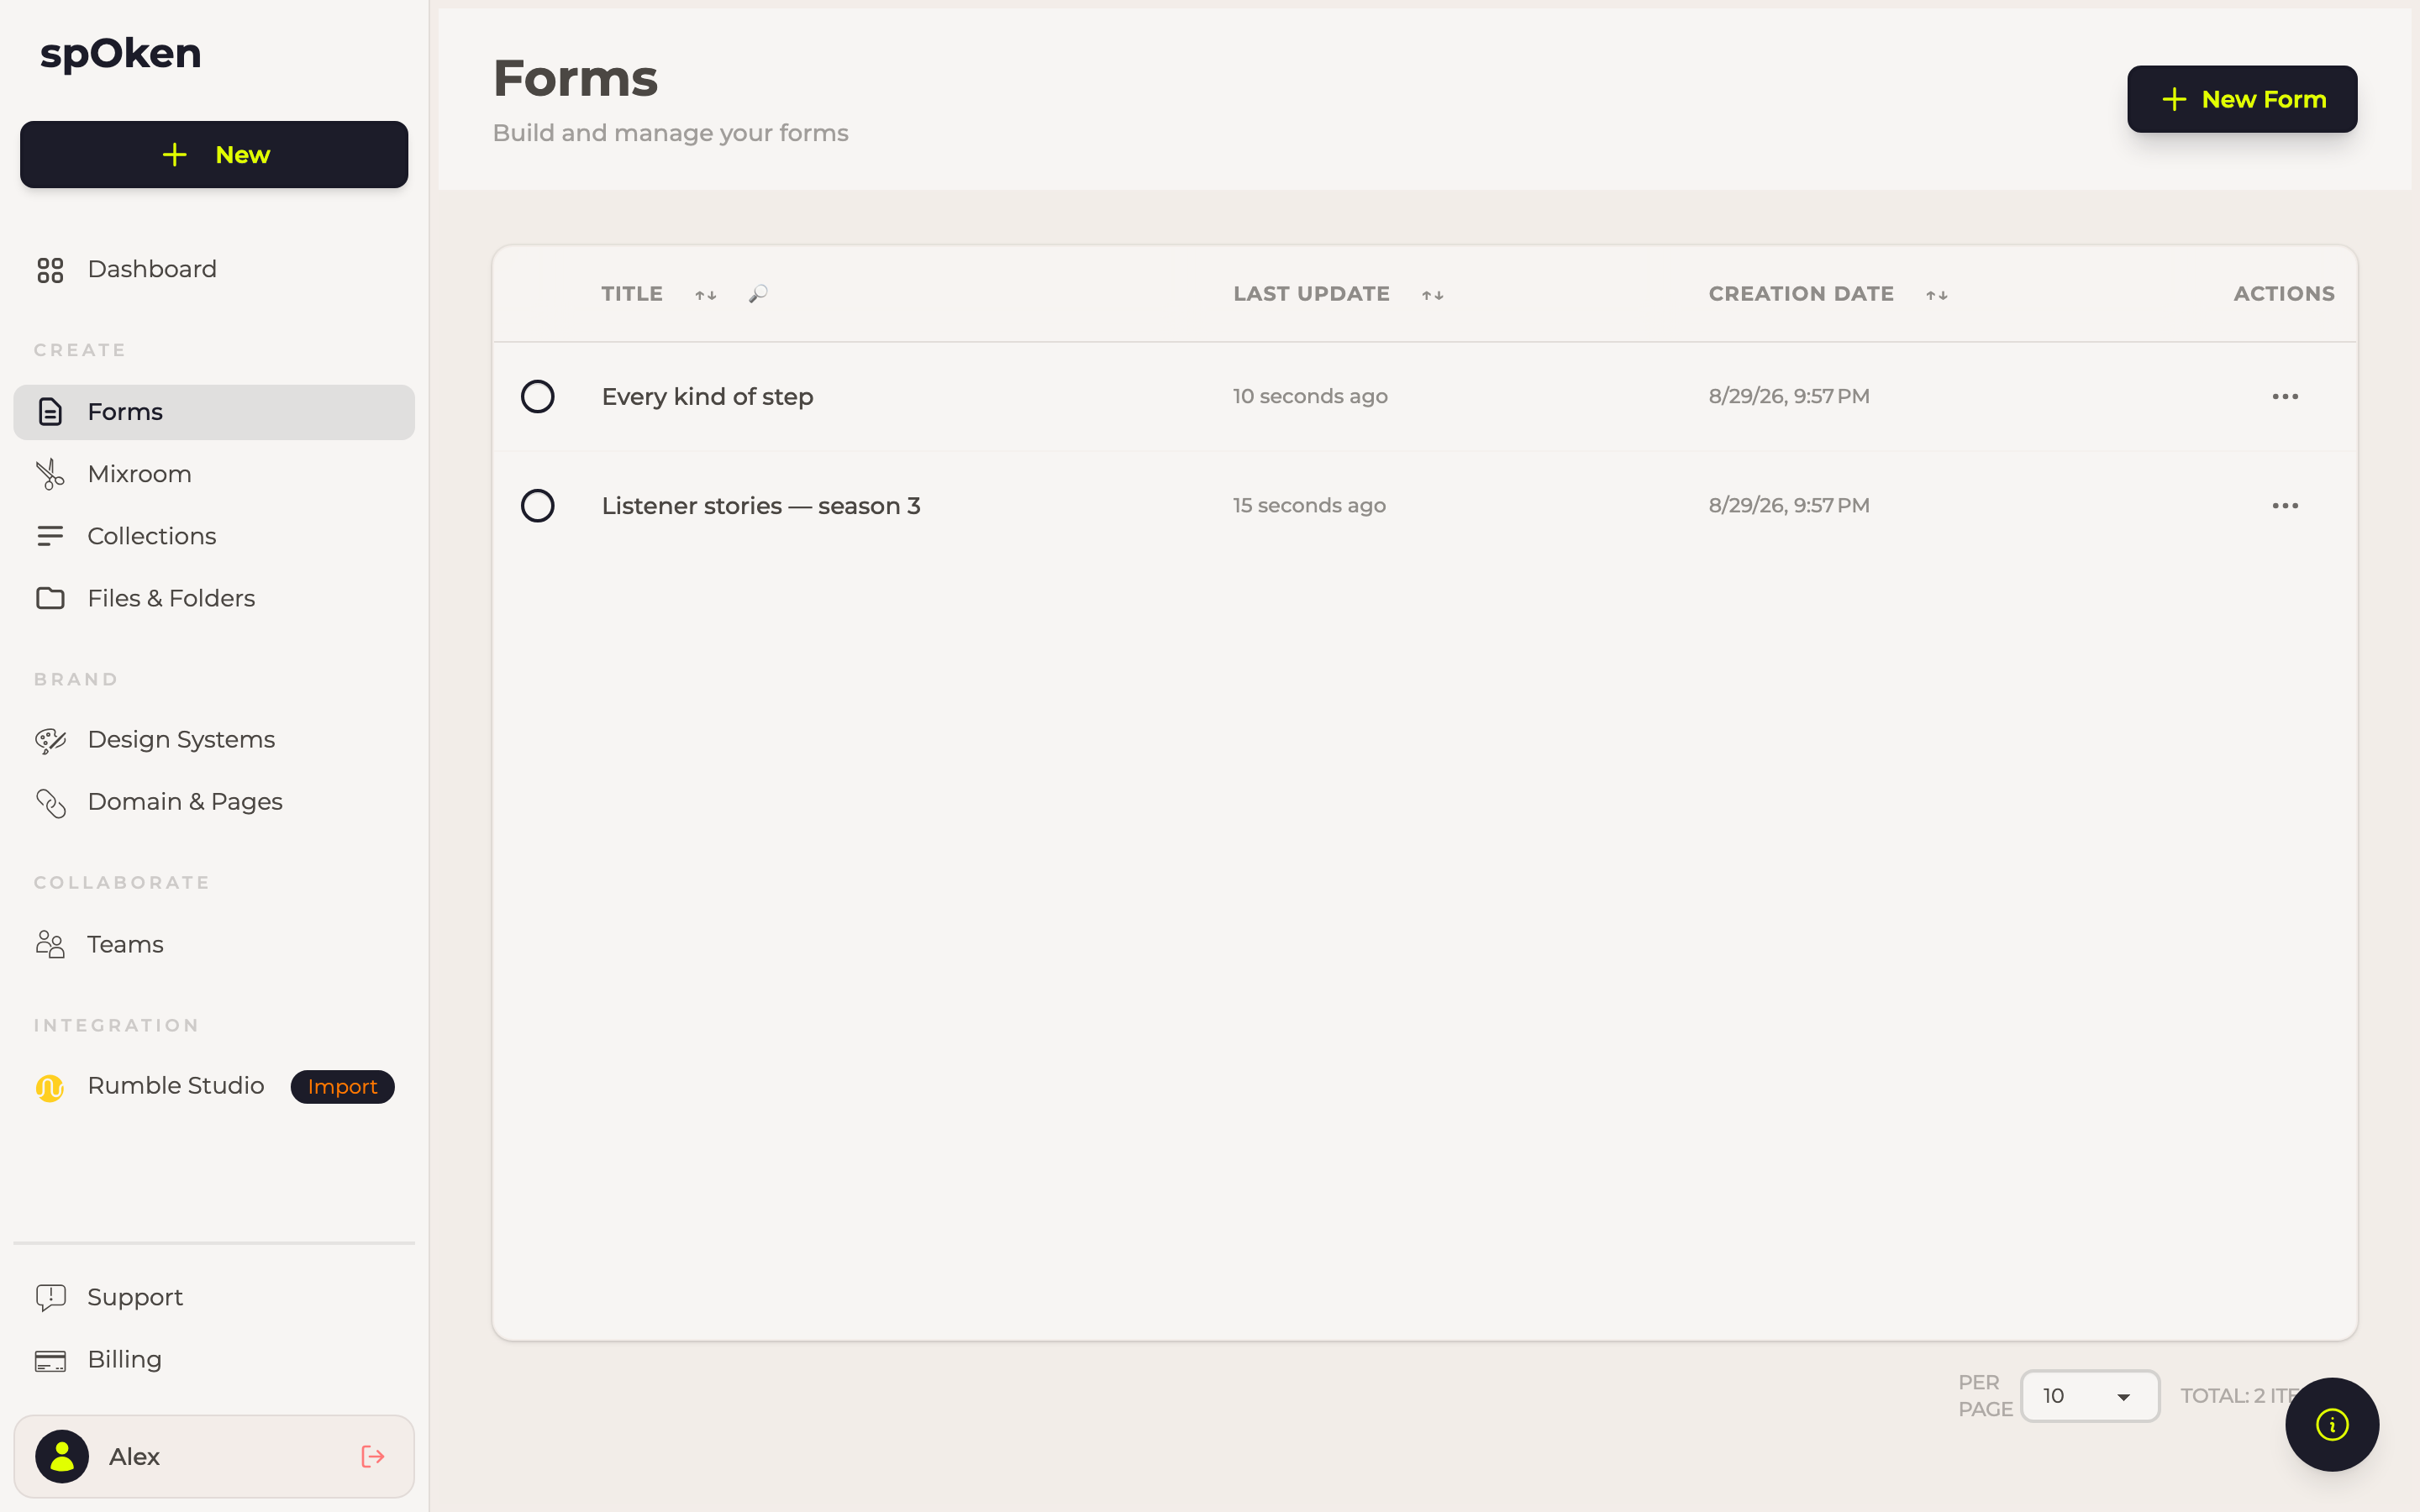The image size is (2420, 1512).
Task: Select the 'Every kind of step' row radio
Action: click(538, 397)
